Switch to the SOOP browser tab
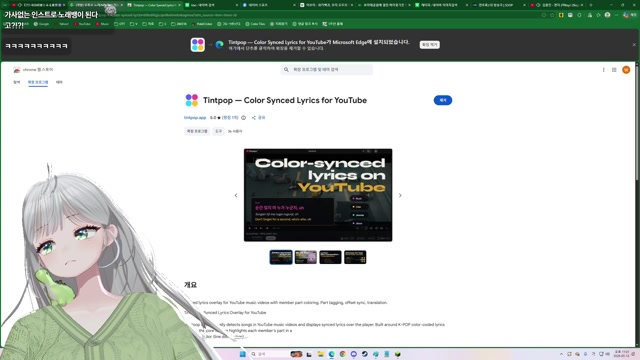640x360 pixels. pyautogui.click(x=499, y=5)
